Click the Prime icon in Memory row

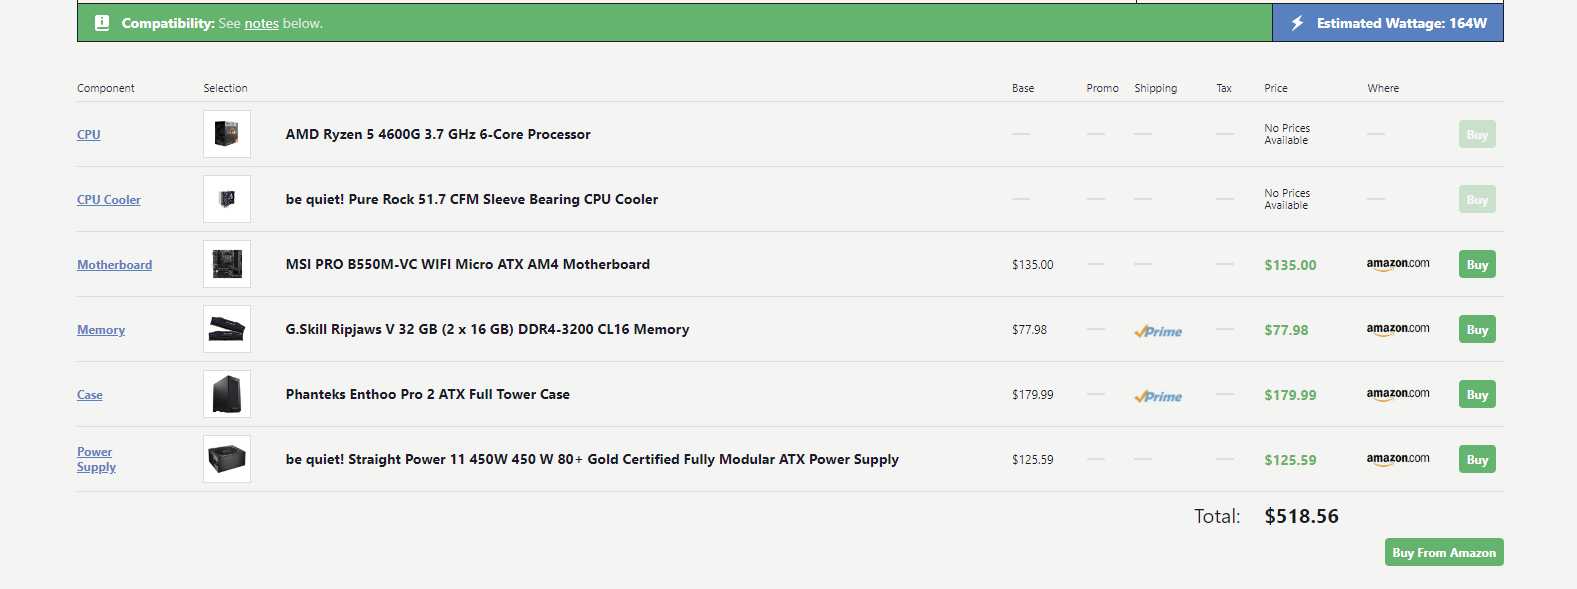(1158, 331)
